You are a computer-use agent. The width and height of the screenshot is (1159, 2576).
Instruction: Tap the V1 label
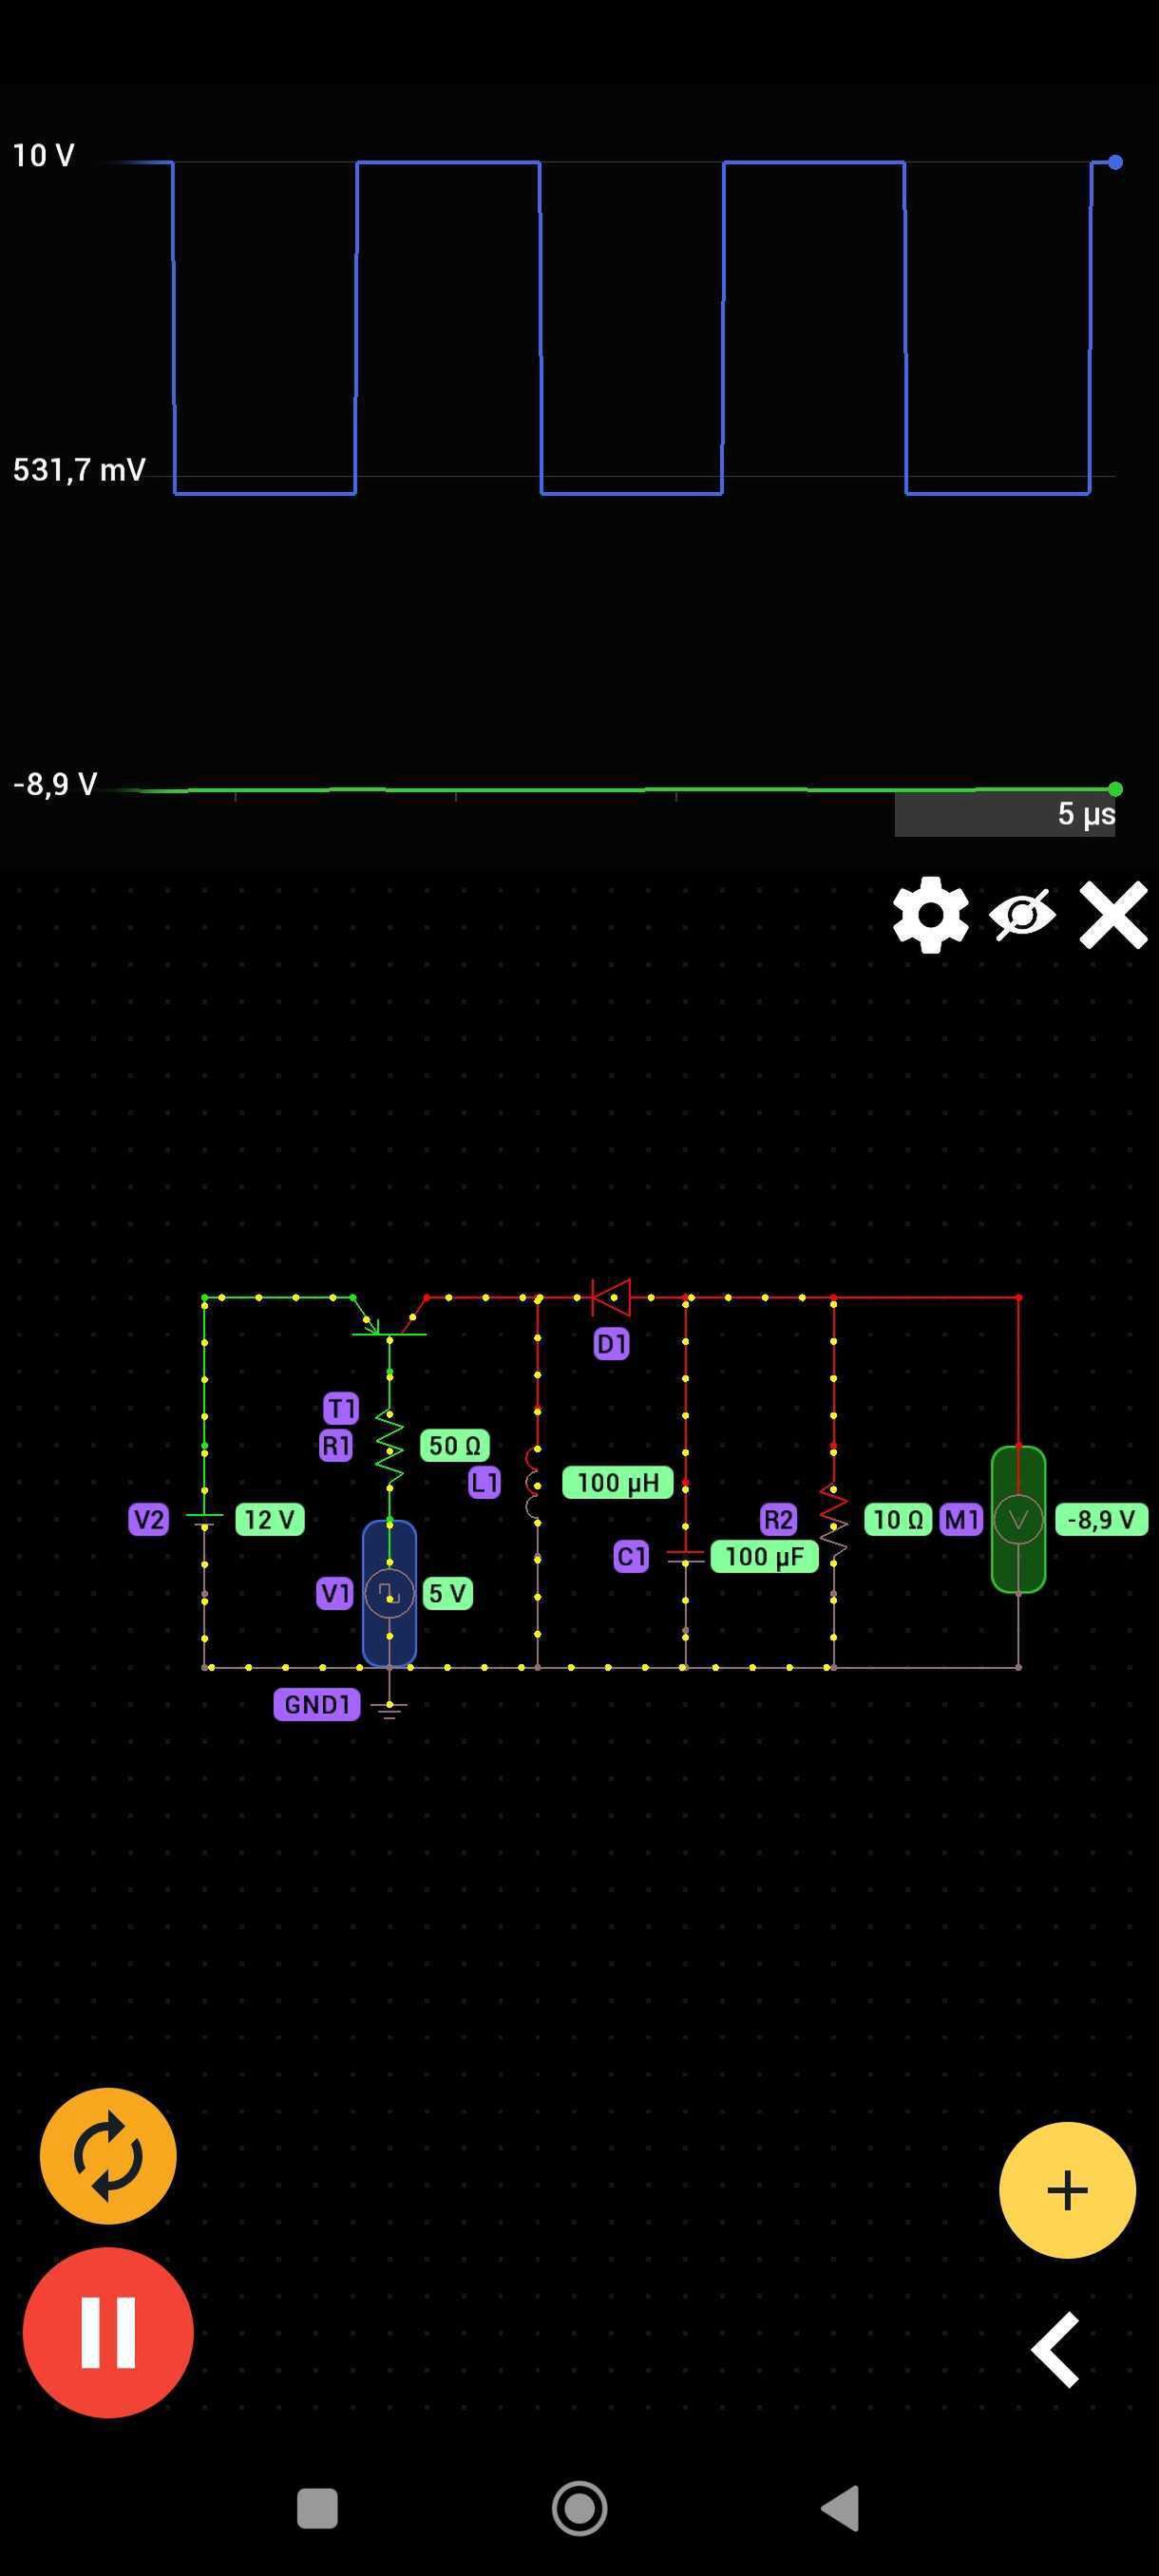[x=335, y=1593]
